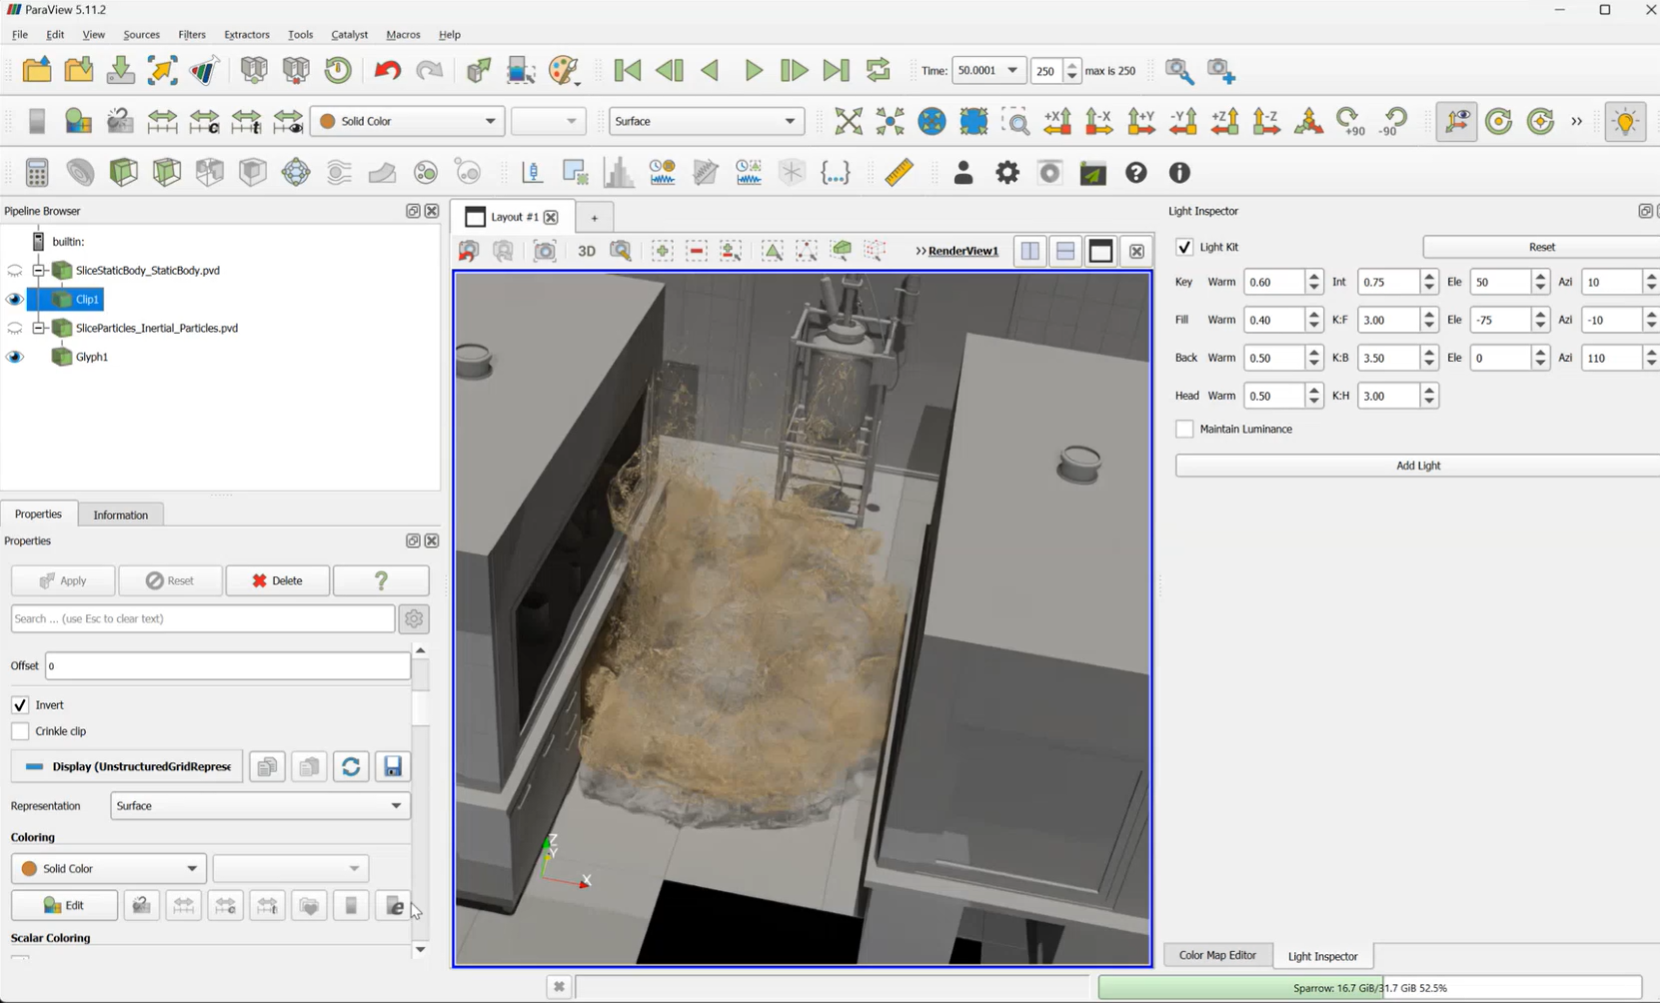Jump to Last Frame
Screen dimensions: 1660x1003
[x=836, y=70]
